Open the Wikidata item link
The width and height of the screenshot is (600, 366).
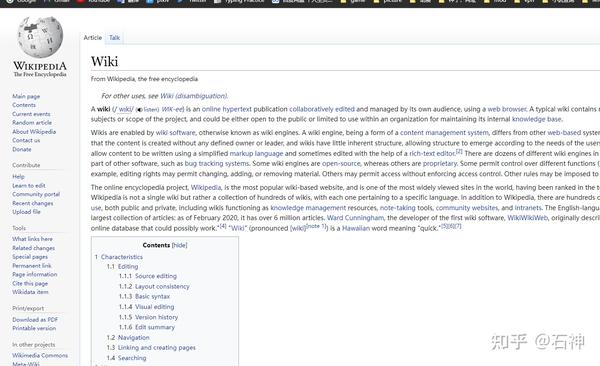[30, 292]
